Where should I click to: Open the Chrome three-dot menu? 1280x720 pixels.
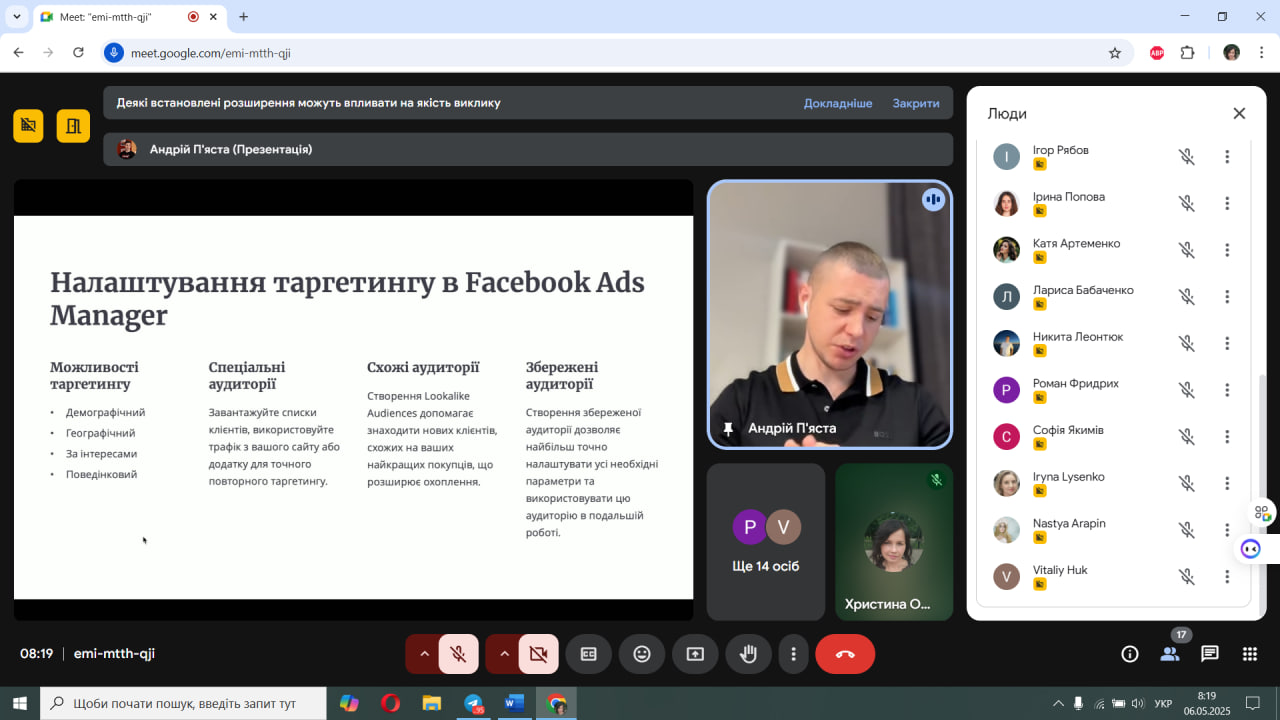click(x=1261, y=53)
